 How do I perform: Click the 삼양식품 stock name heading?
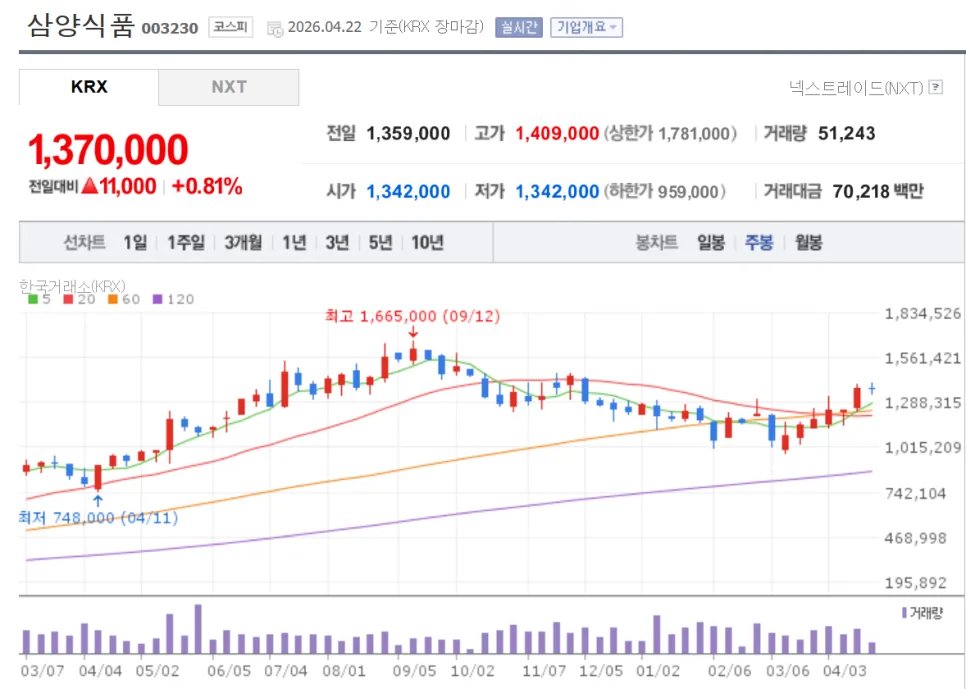[81, 26]
